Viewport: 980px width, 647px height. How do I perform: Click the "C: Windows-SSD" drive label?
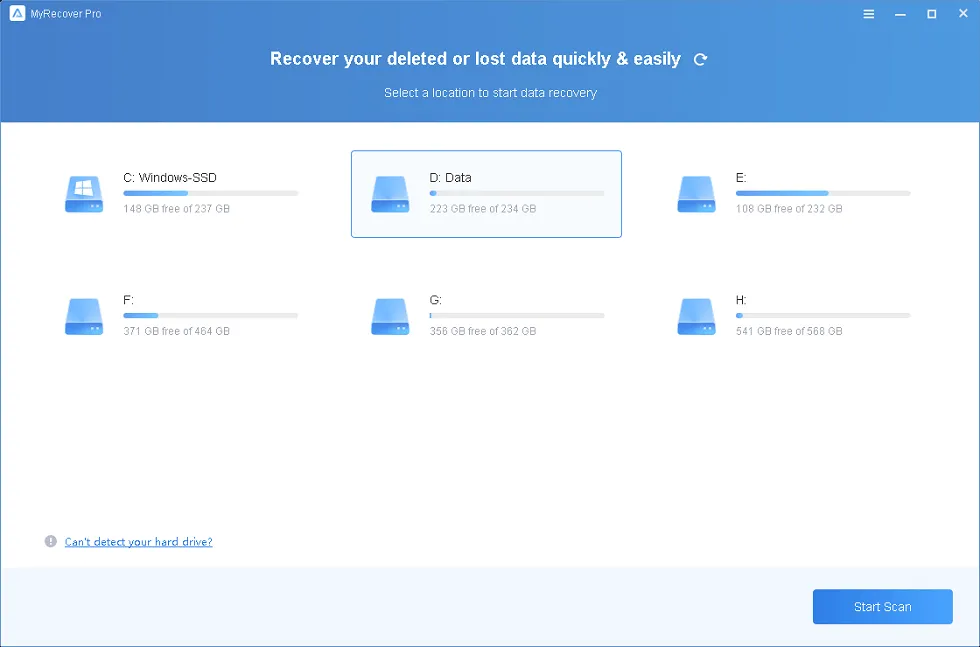(x=170, y=178)
